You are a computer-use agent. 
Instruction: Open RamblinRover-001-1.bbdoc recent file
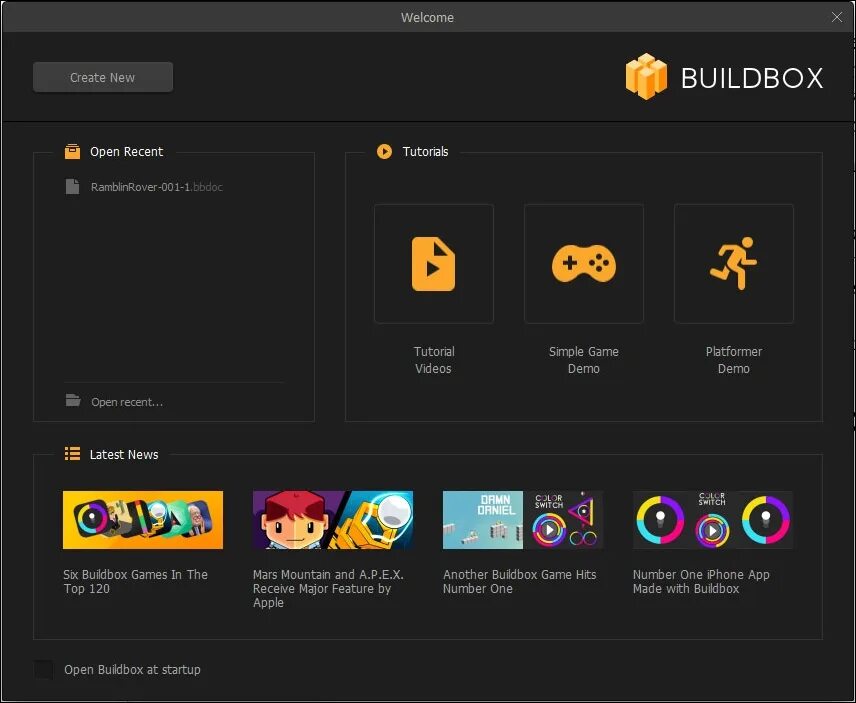pyautogui.click(x=157, y=187)
